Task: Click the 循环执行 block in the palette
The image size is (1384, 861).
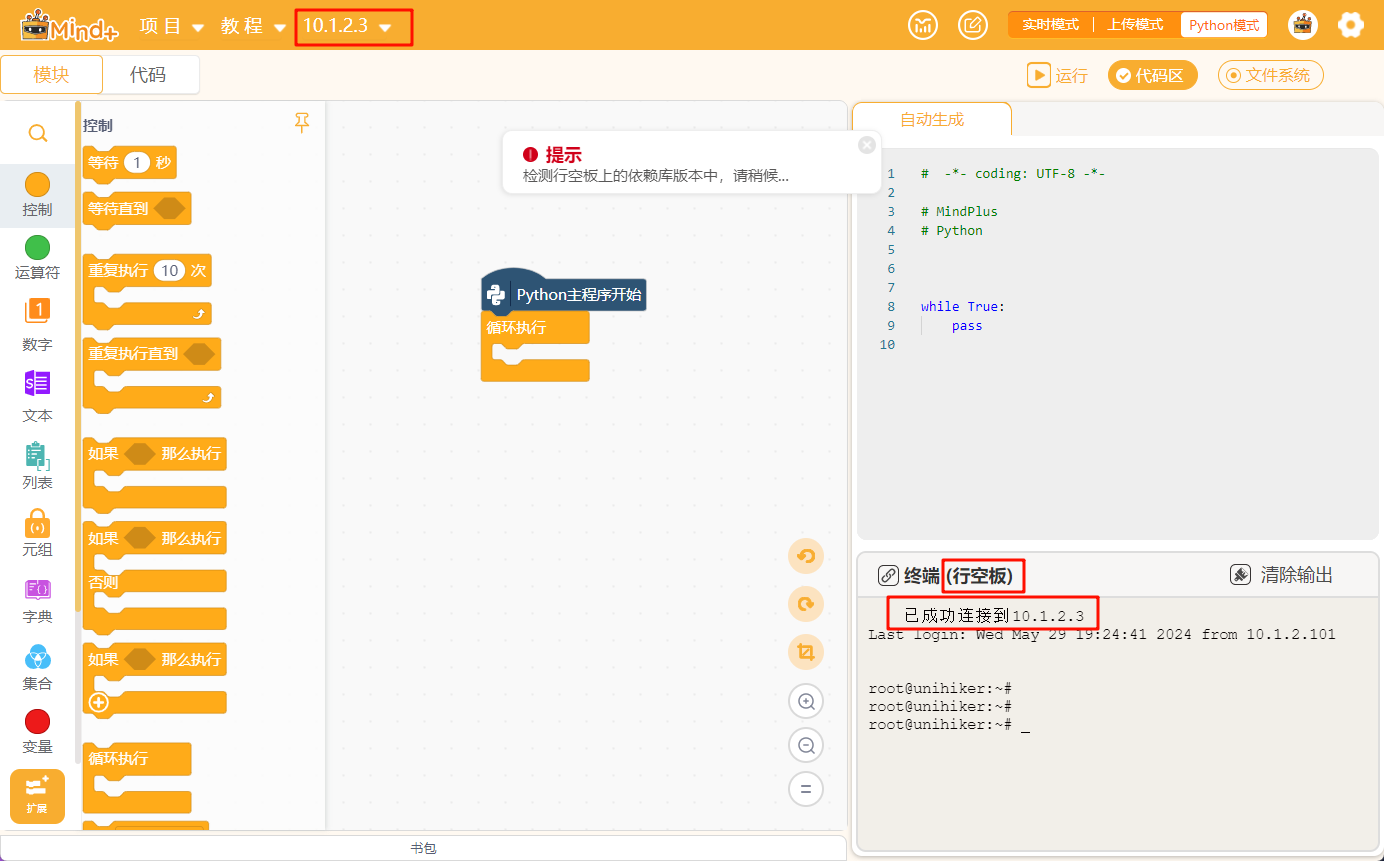Action: click(x=137, y=777)
